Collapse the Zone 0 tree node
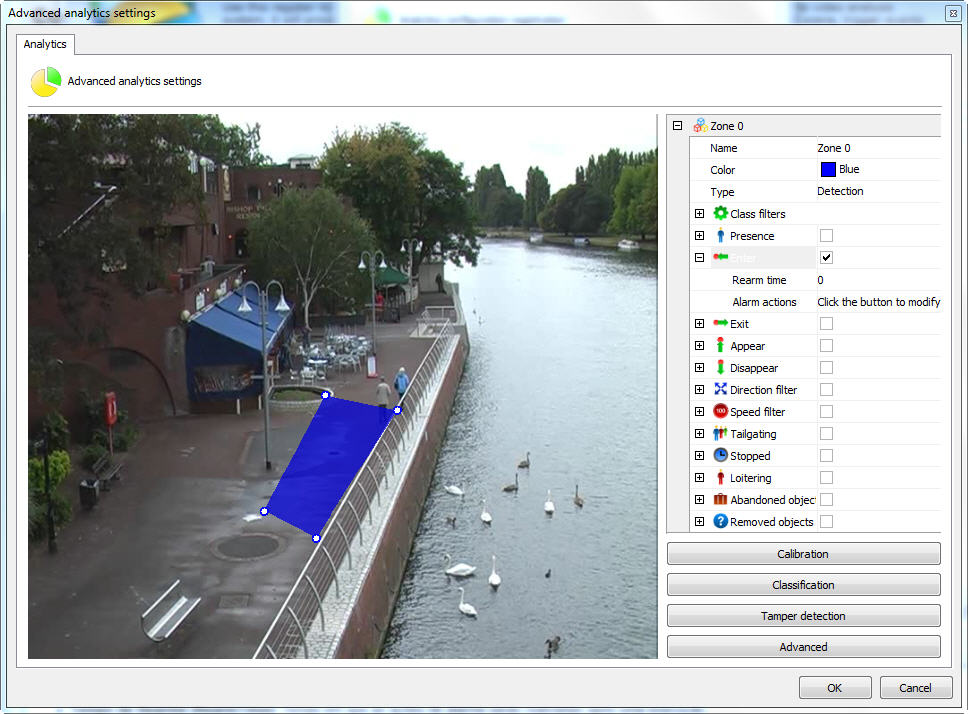Screen dimensions: 968x714 click(677, 125)
